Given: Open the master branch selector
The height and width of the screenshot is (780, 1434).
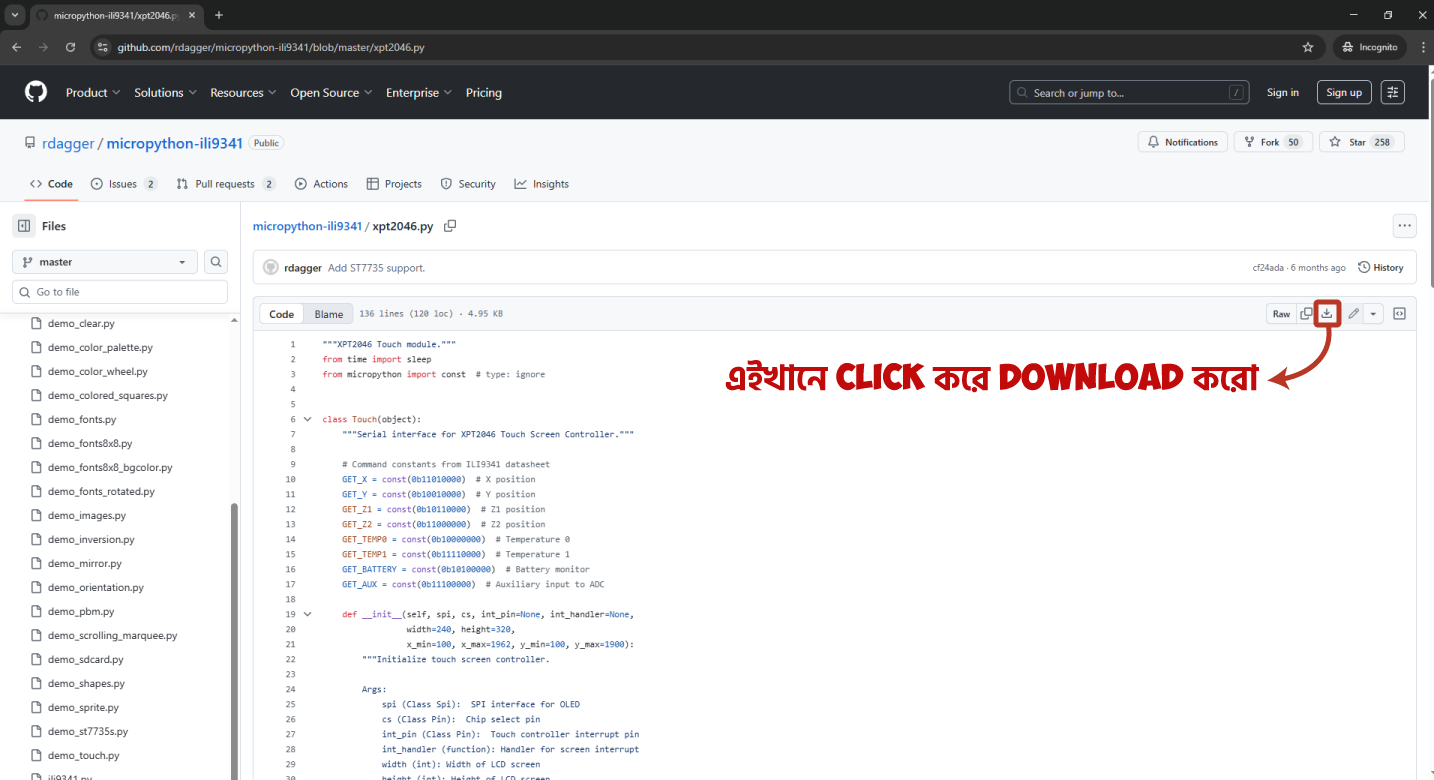Looking at the screenshot, I should 105,262.
